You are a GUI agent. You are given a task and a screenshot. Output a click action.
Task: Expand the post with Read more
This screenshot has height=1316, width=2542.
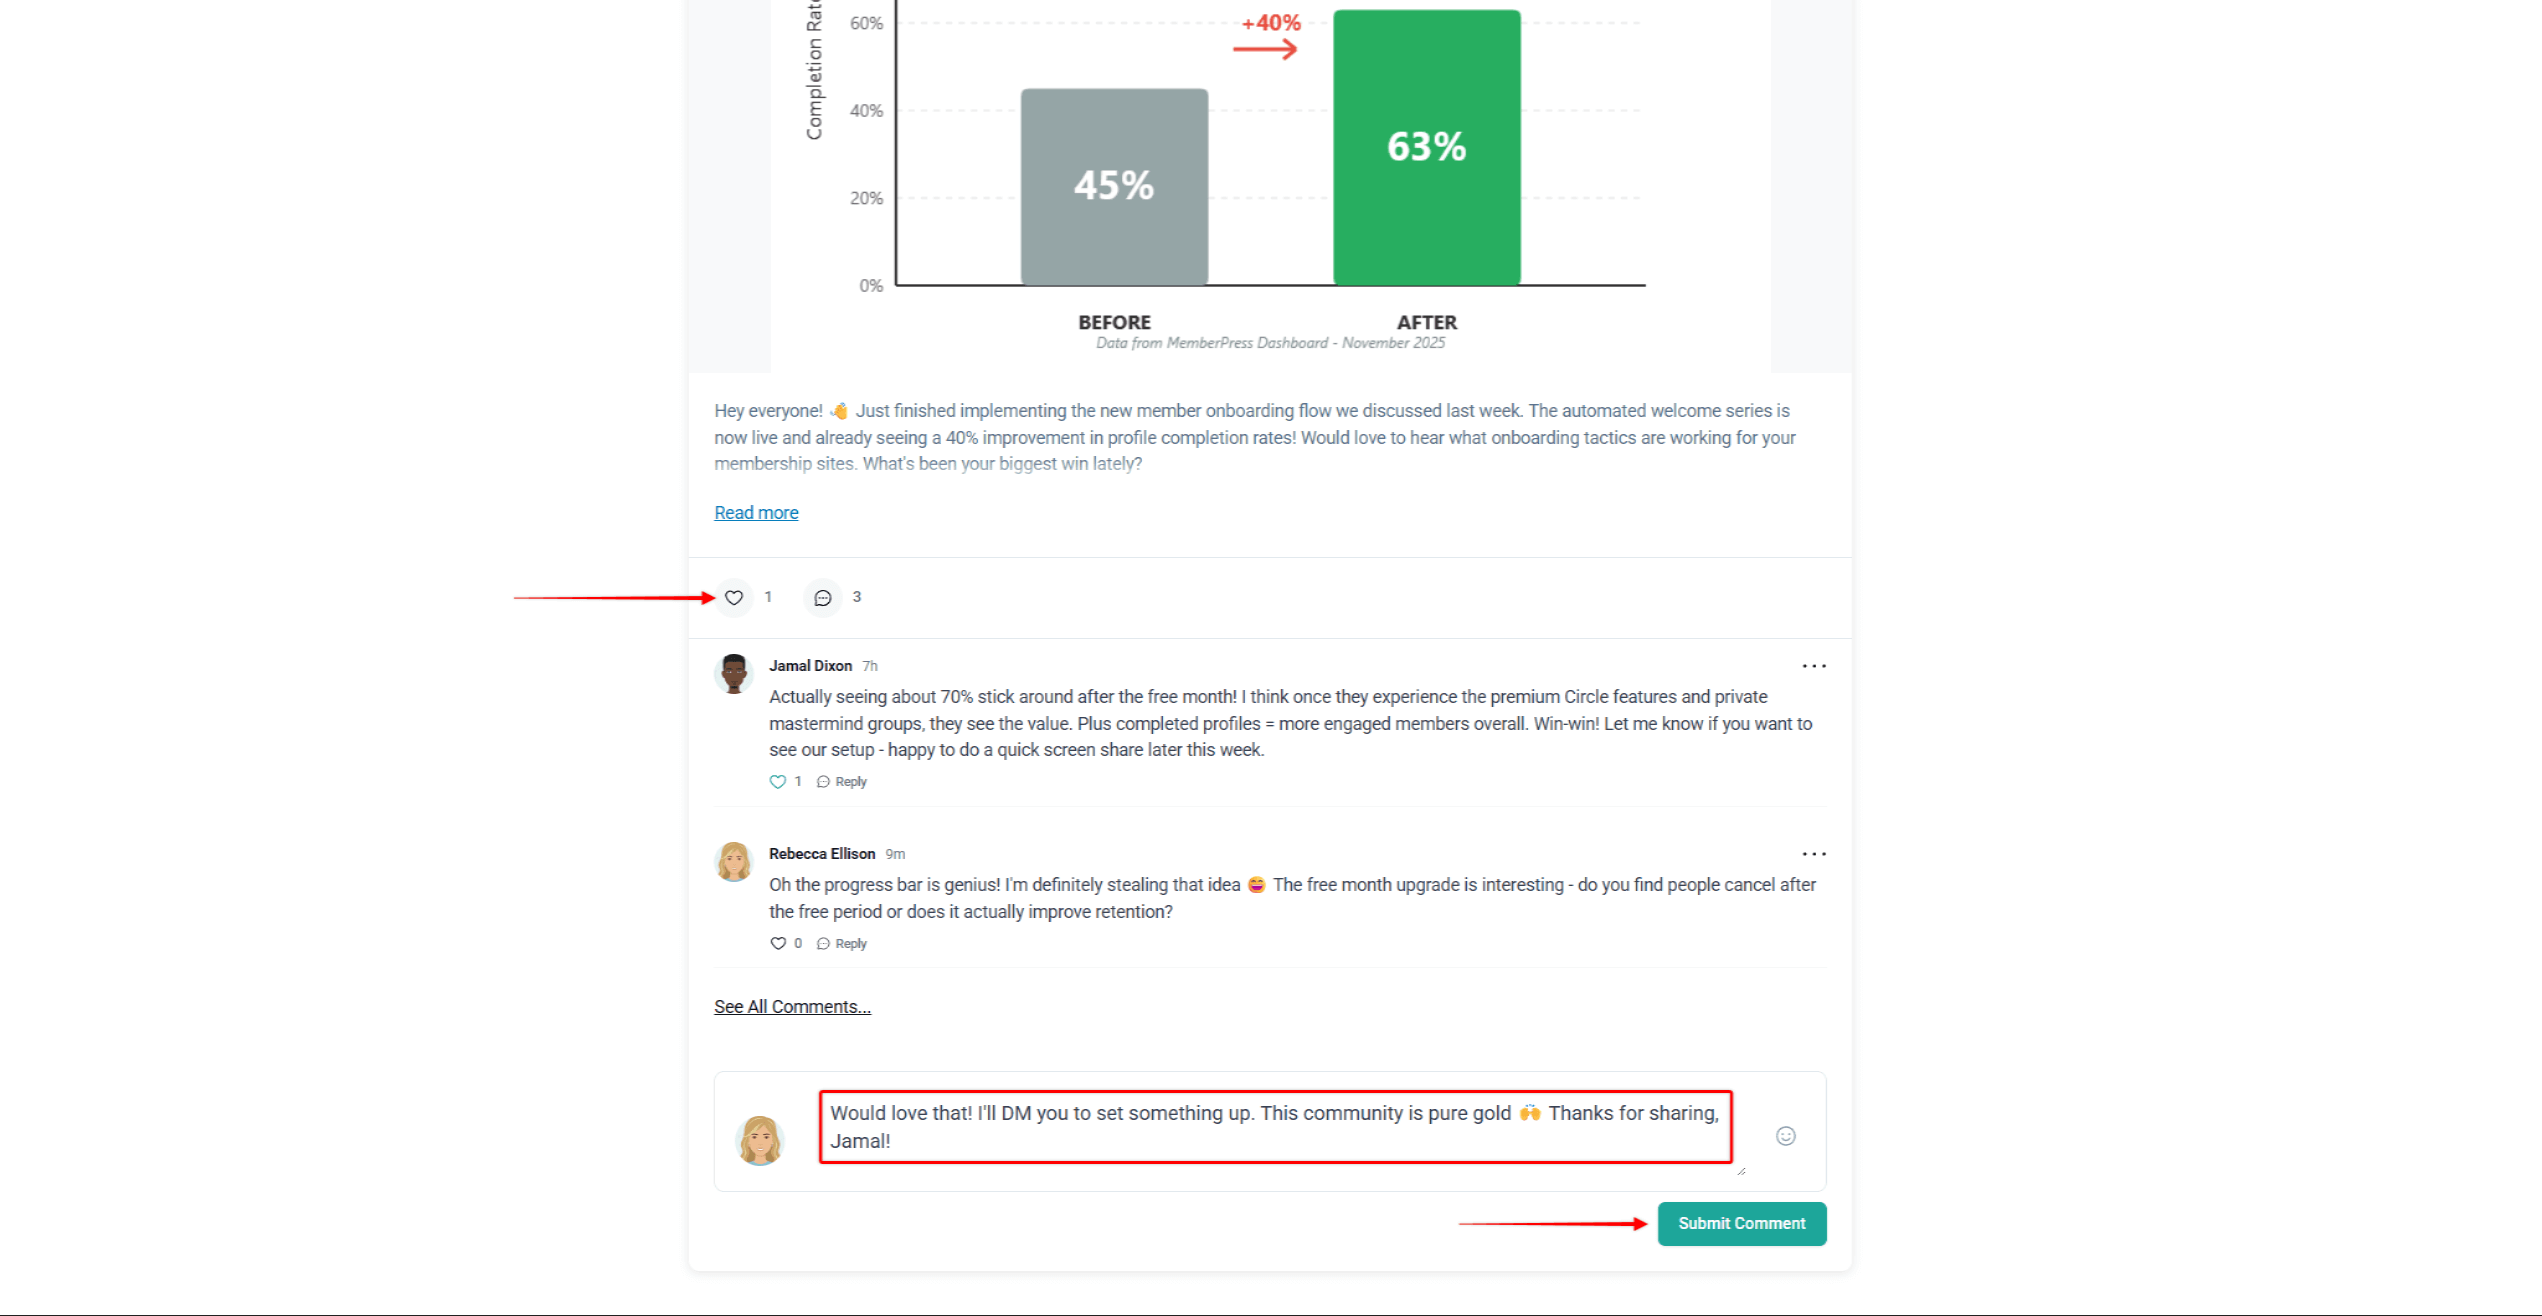point(756,513)
